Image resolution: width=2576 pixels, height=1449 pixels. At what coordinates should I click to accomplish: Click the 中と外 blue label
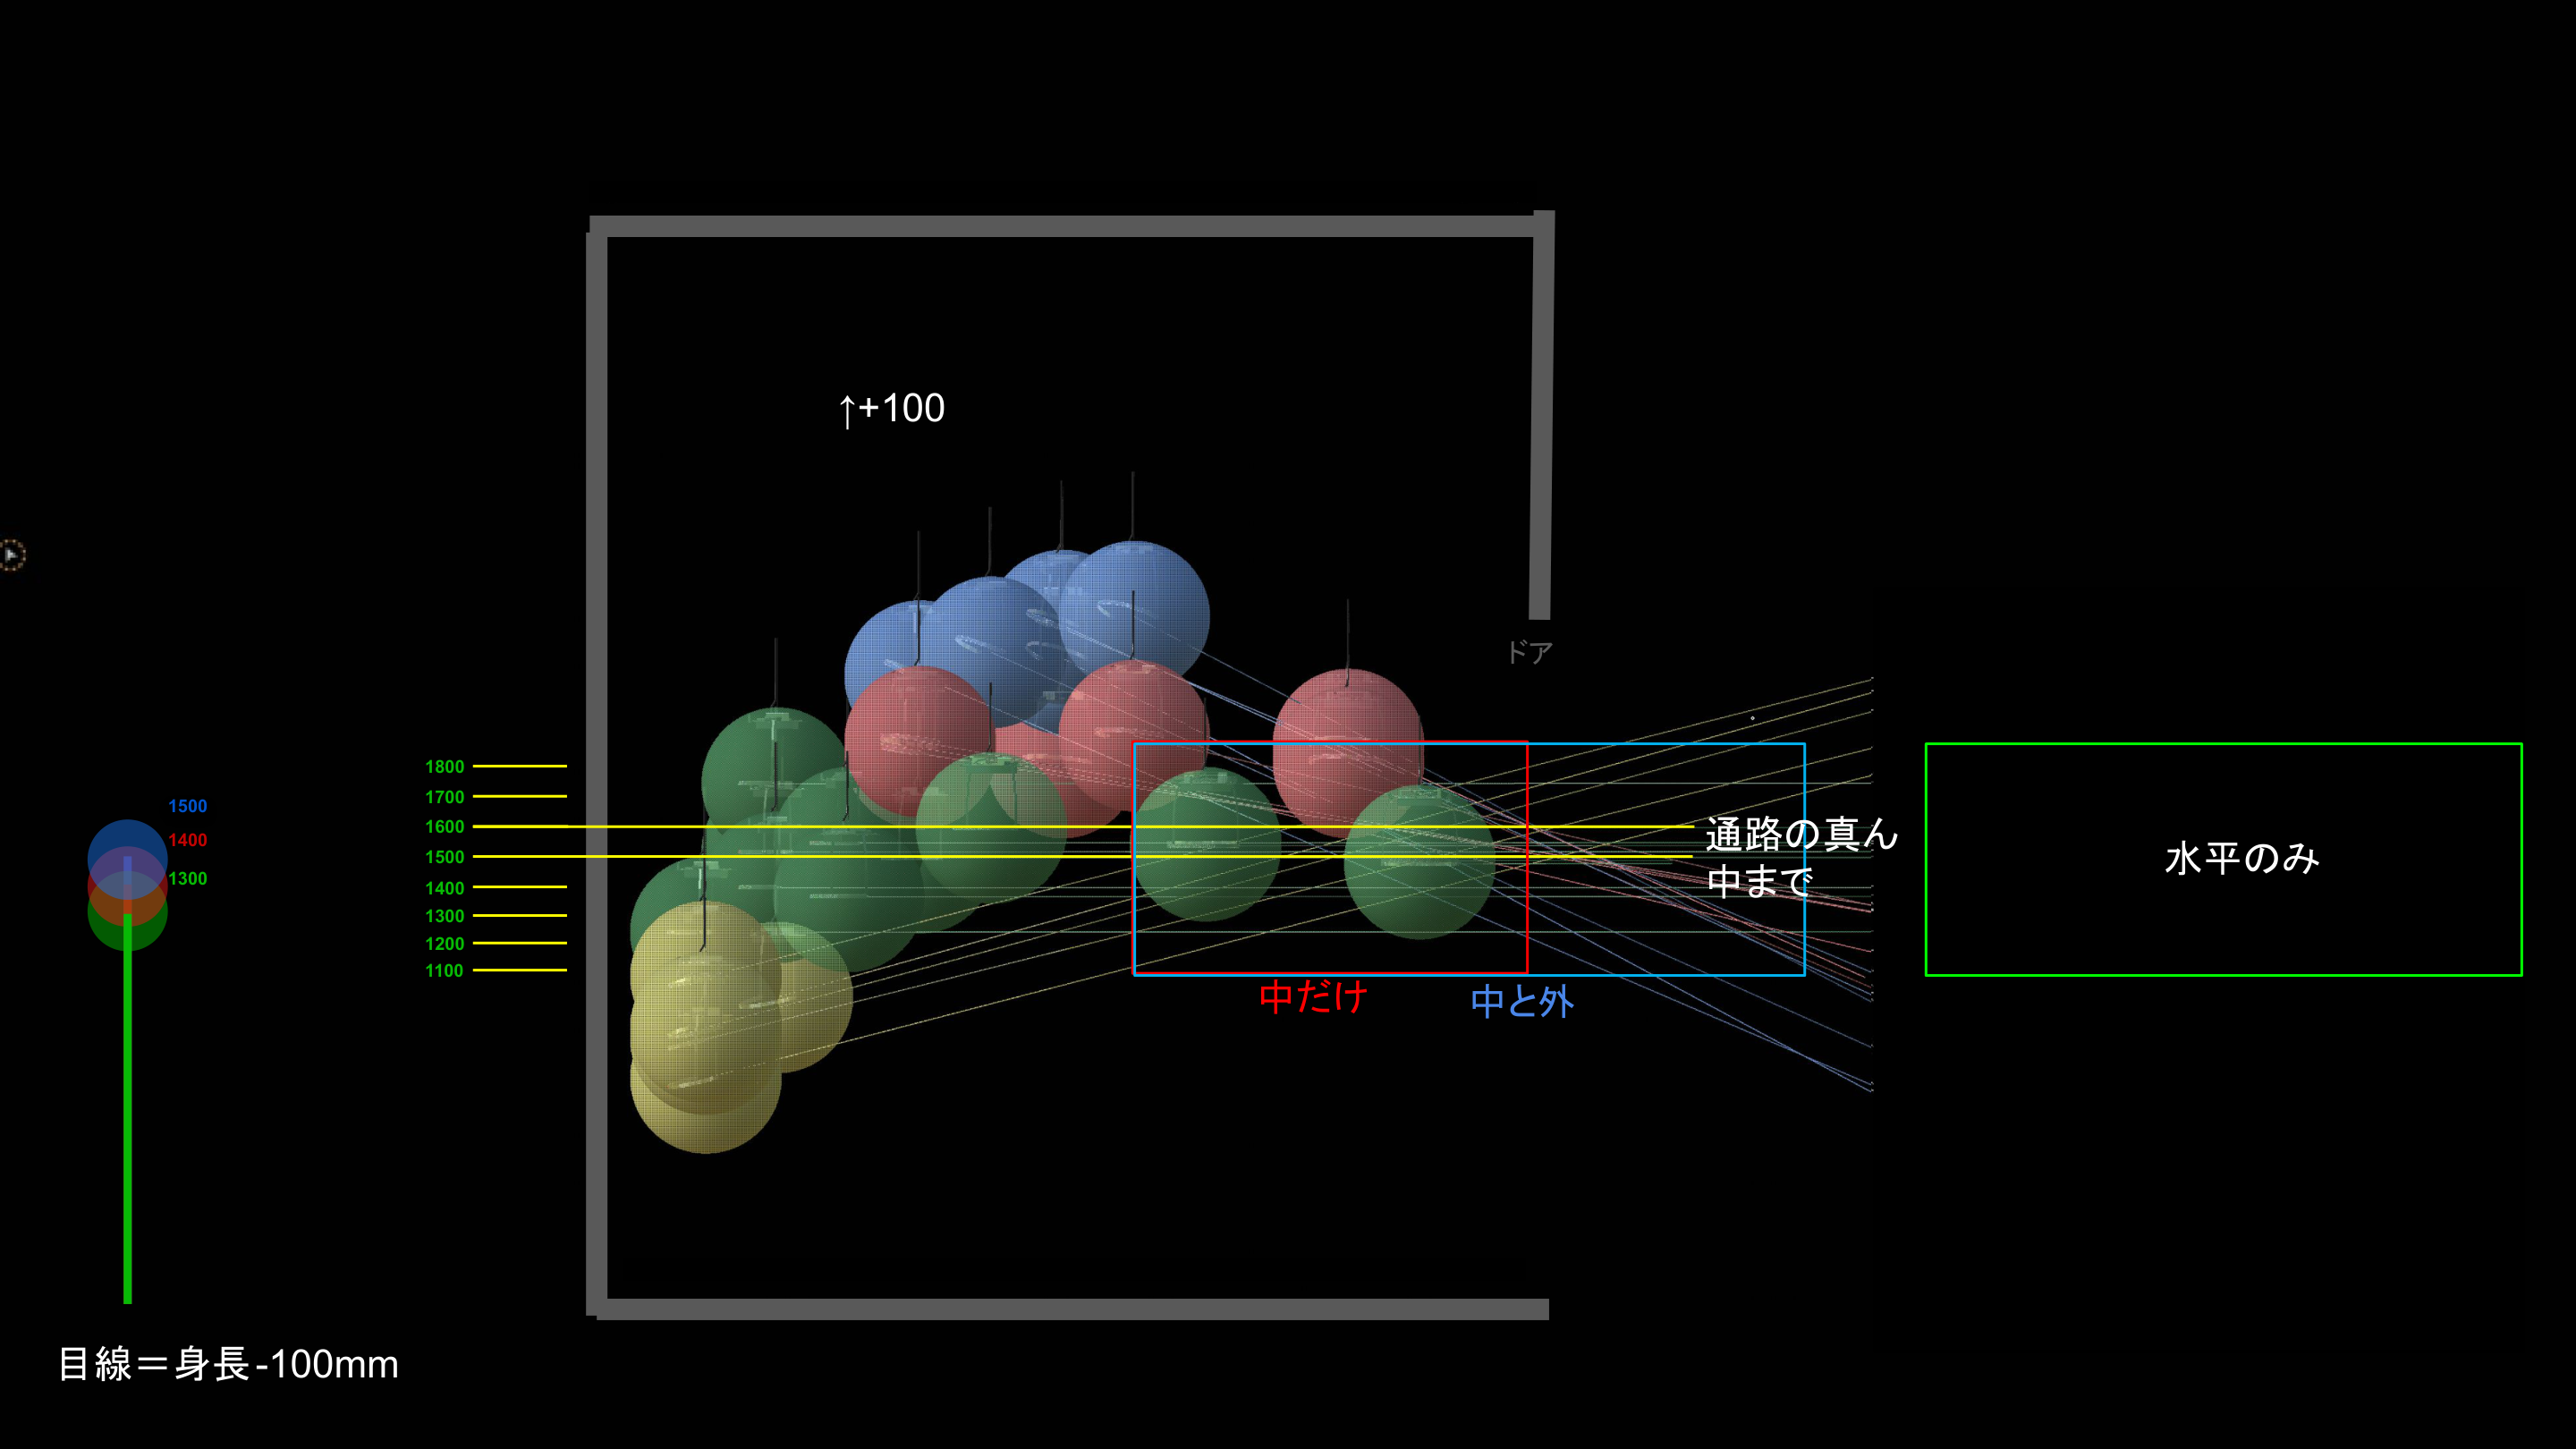[1522, 1001]
